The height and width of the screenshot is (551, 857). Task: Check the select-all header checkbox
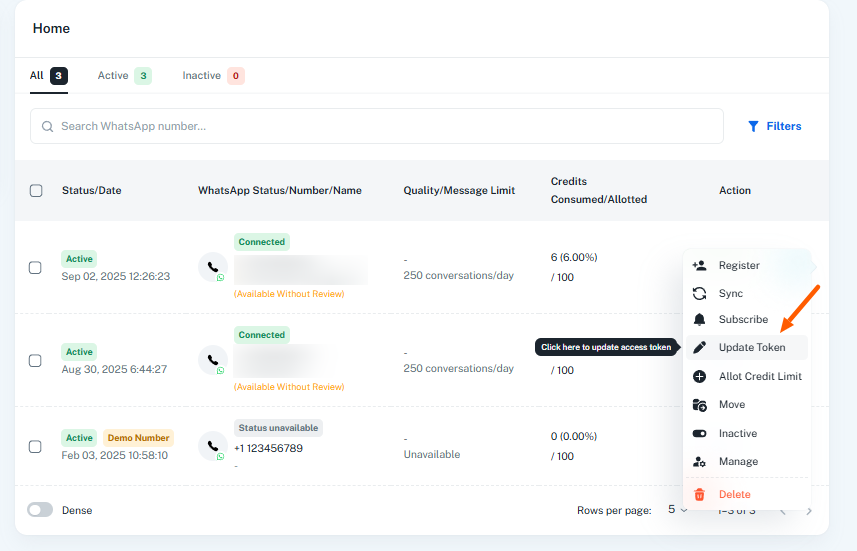[36, 190]
